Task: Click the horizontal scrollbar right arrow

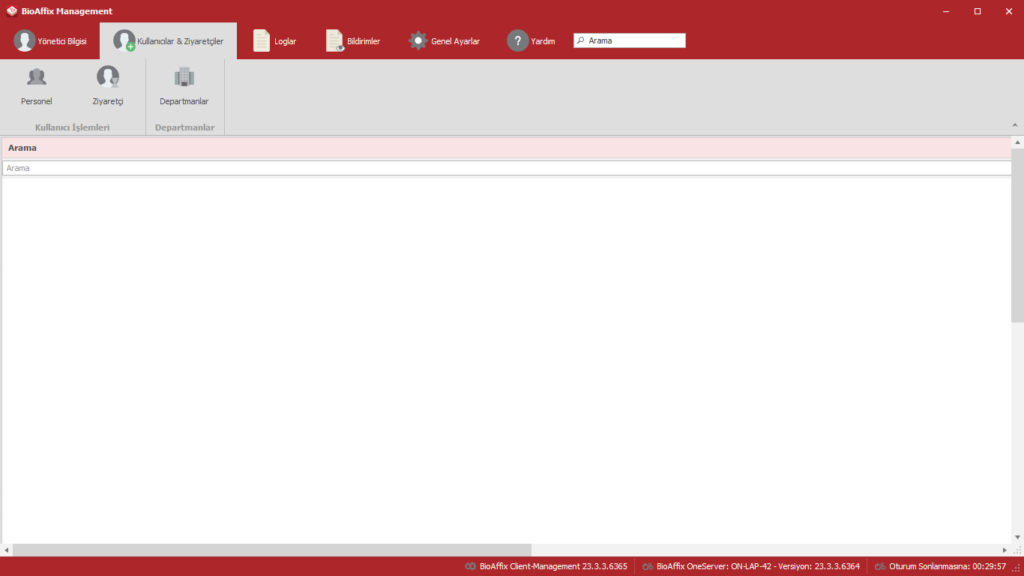Action: click(x=1005, y=550)
